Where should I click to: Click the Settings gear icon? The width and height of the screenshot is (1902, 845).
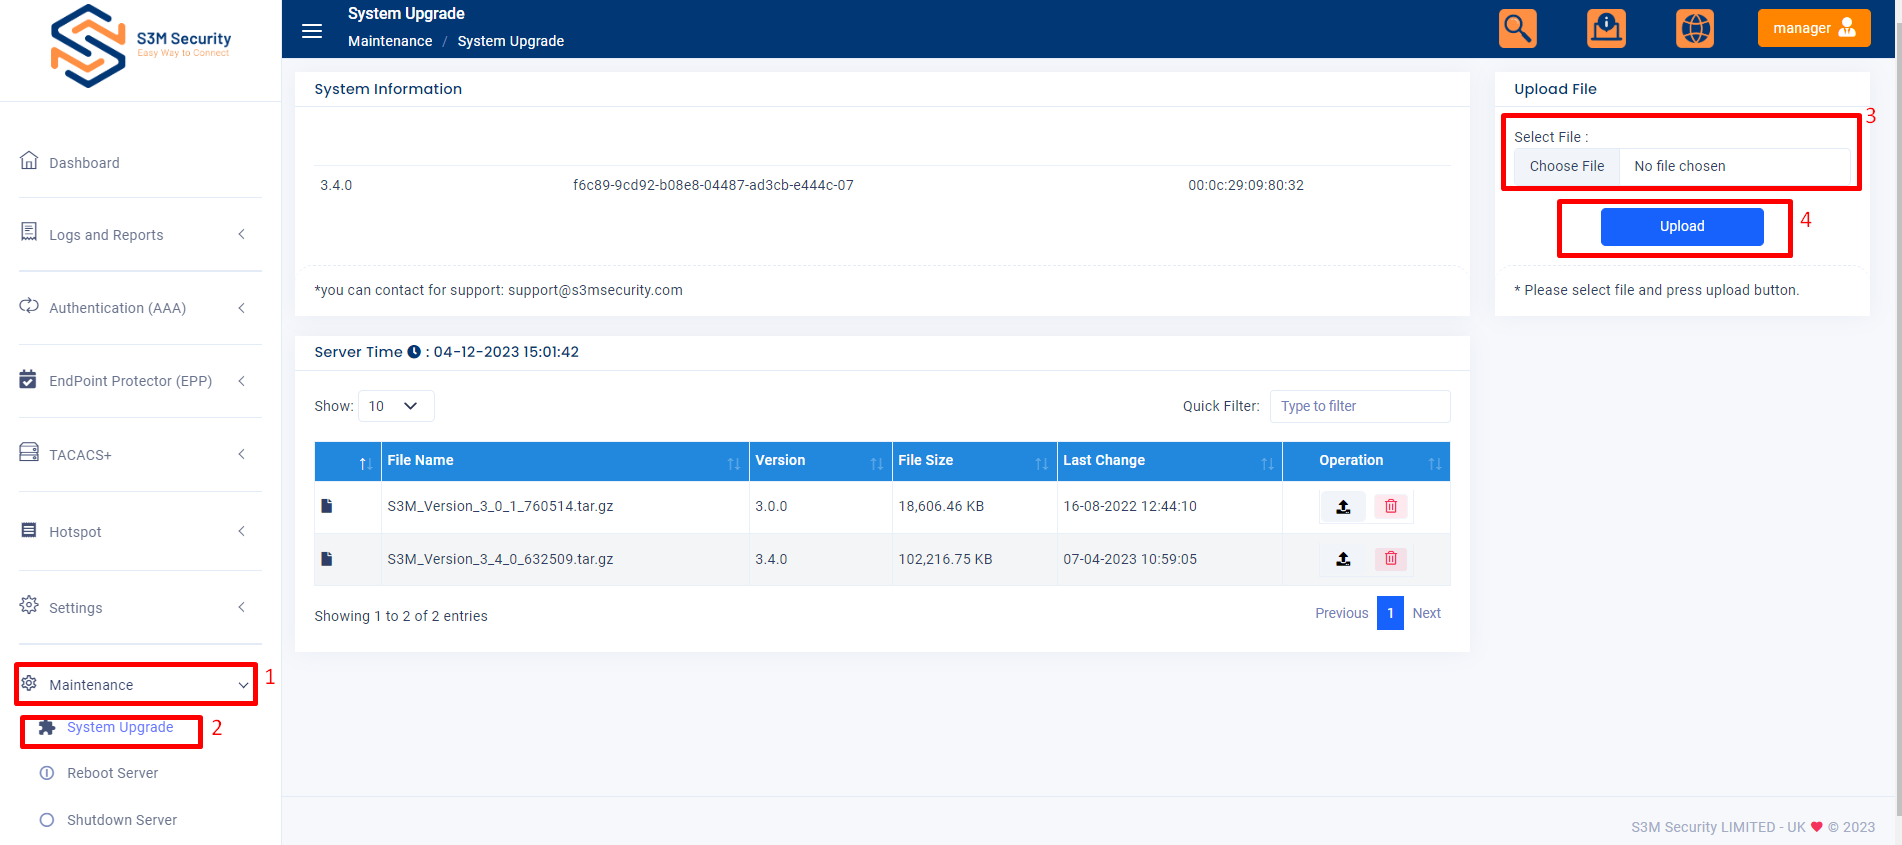tap(29, 605)
